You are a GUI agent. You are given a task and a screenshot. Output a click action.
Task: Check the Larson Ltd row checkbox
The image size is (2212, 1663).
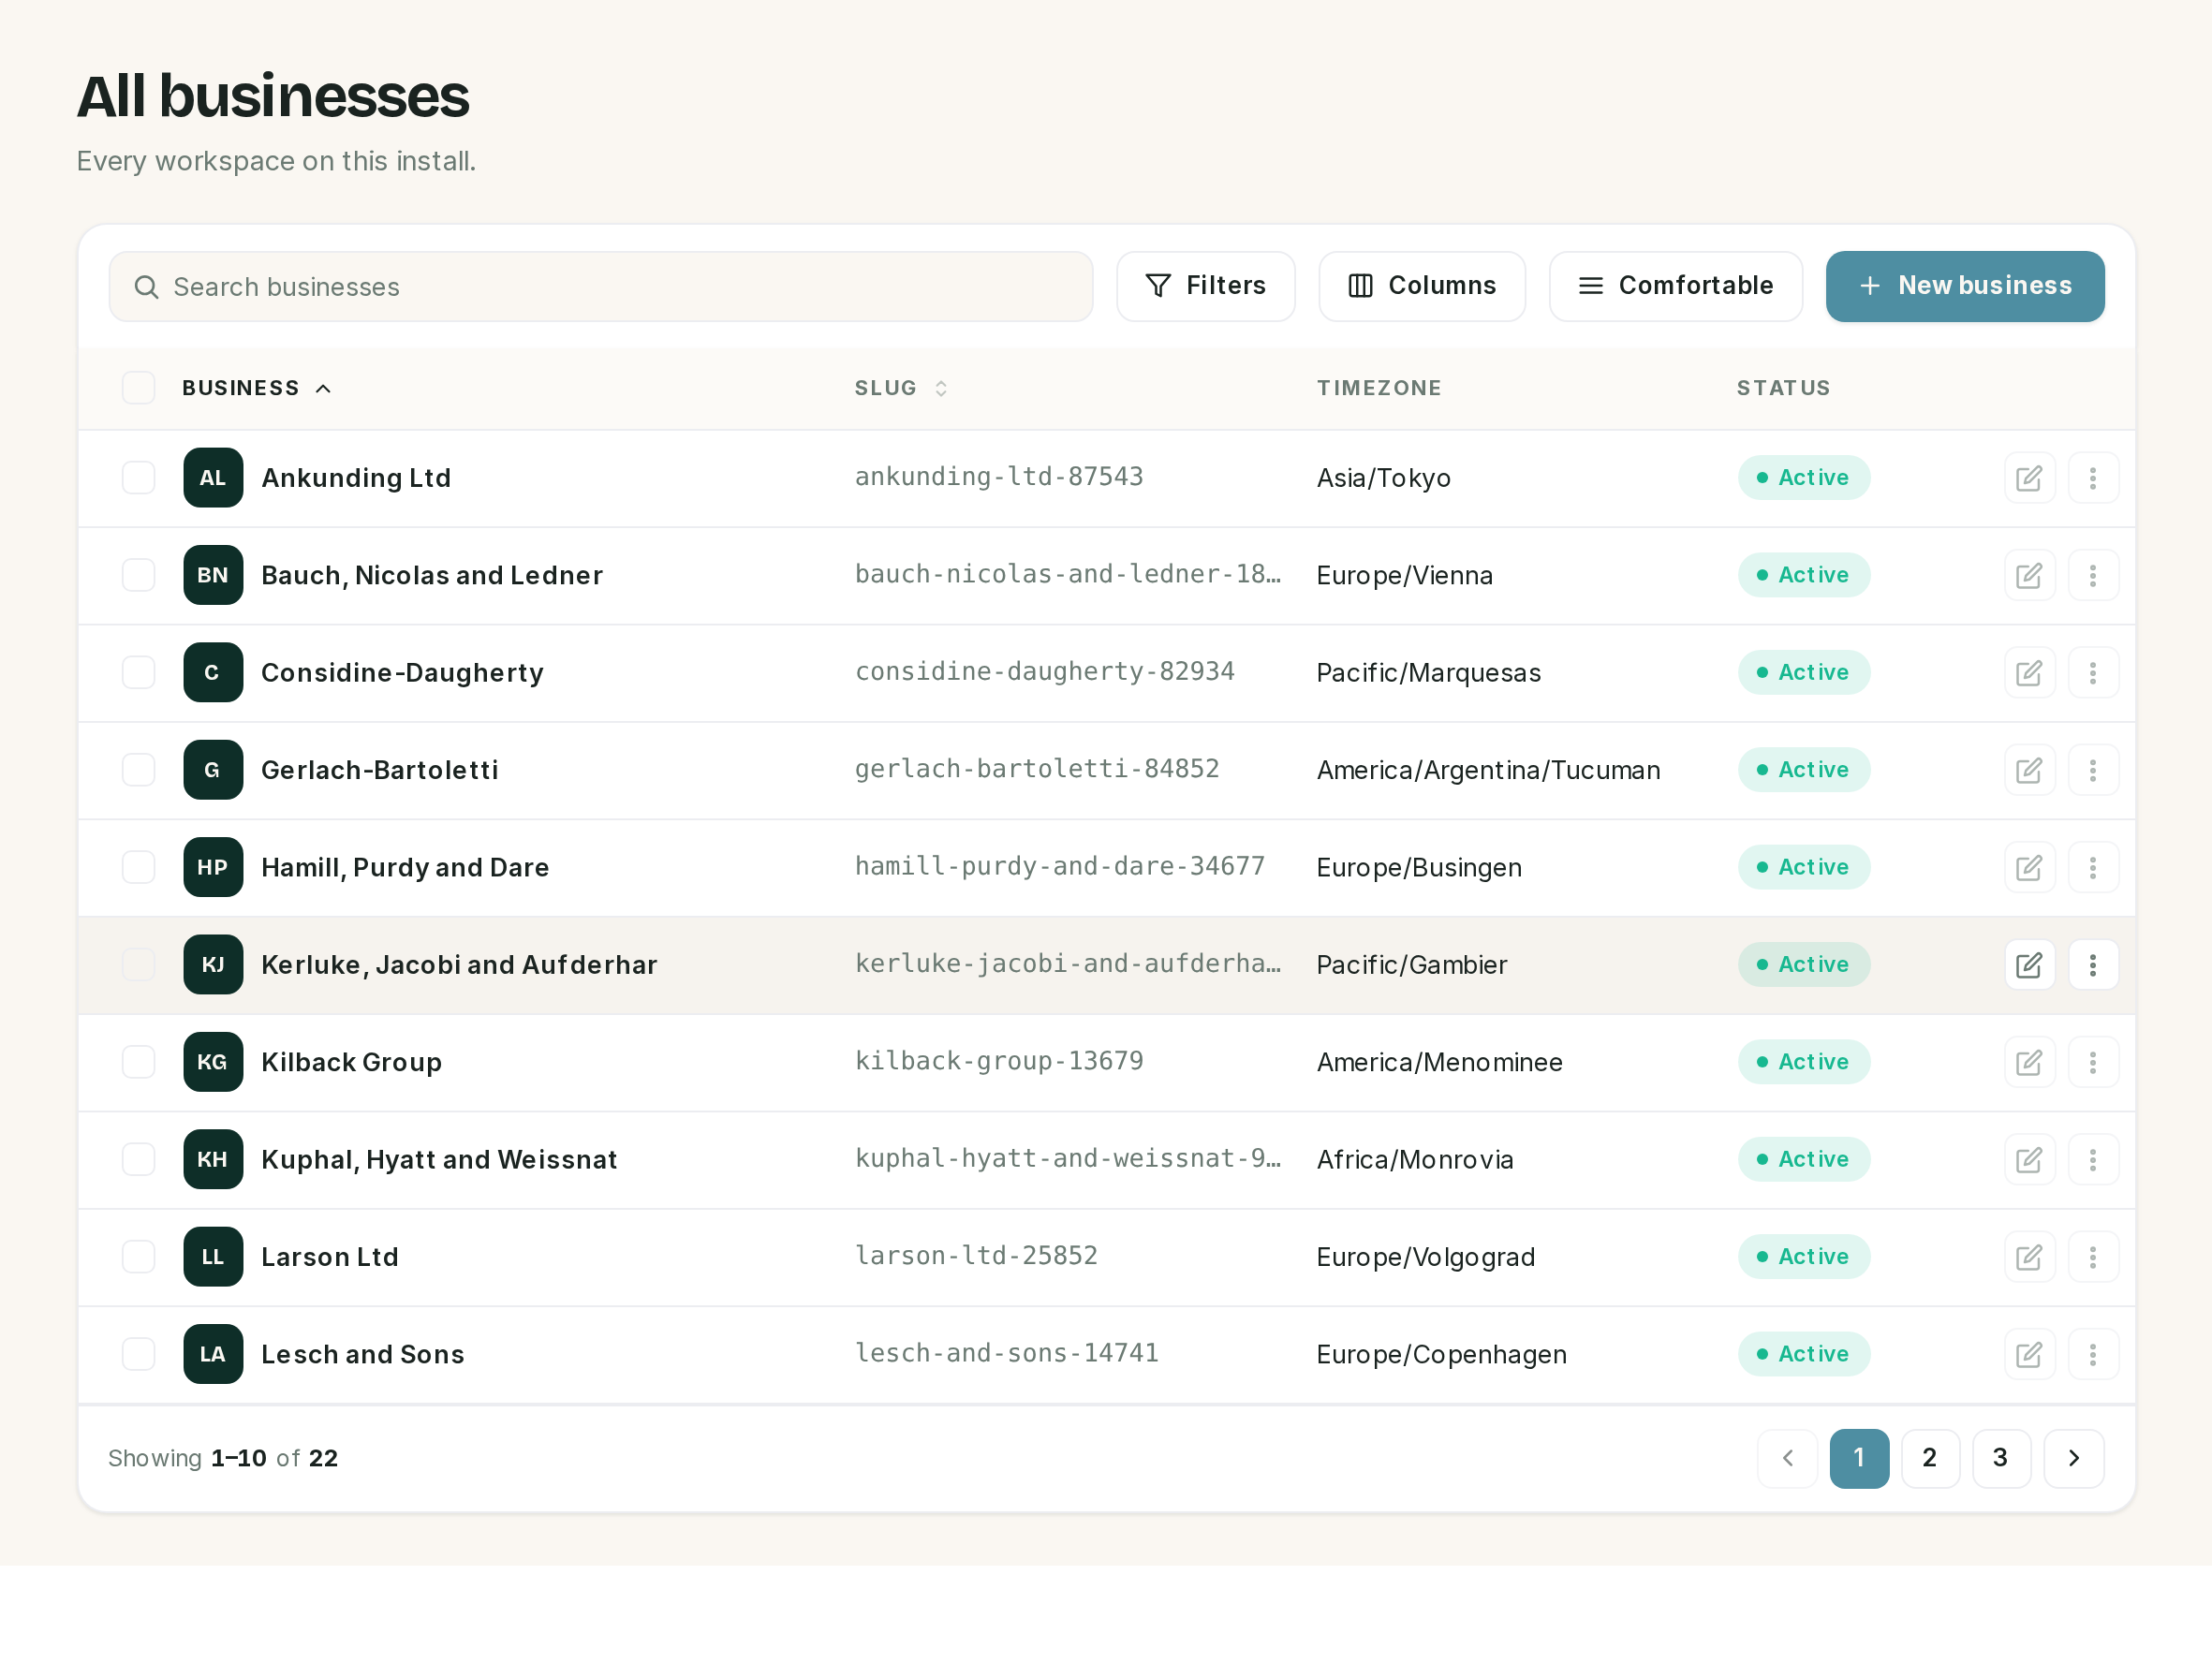click(x=138, y=1257)
